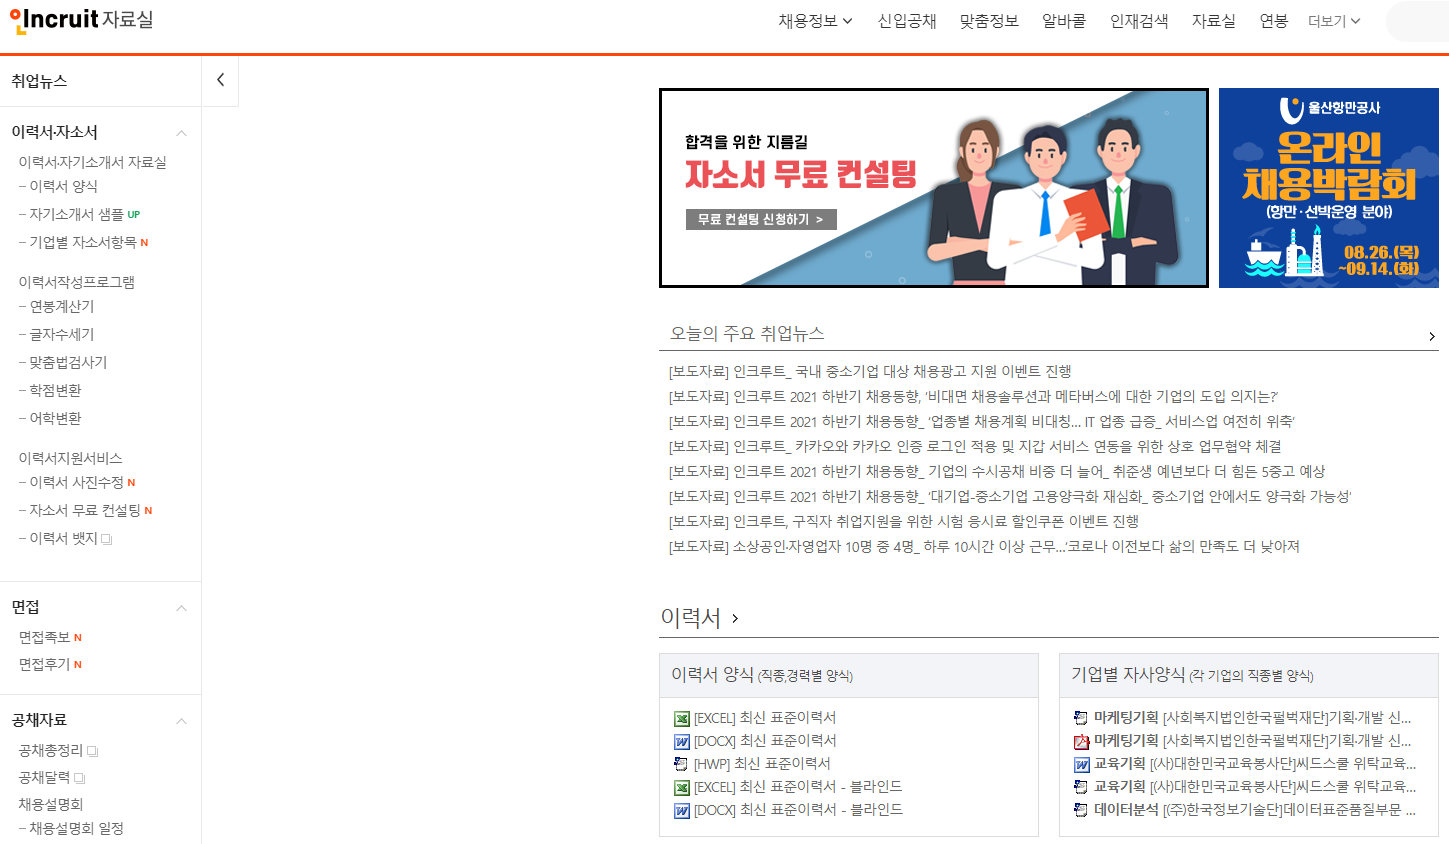Open 학점변환 tool link
The image size is (1449, 844).
55,390
